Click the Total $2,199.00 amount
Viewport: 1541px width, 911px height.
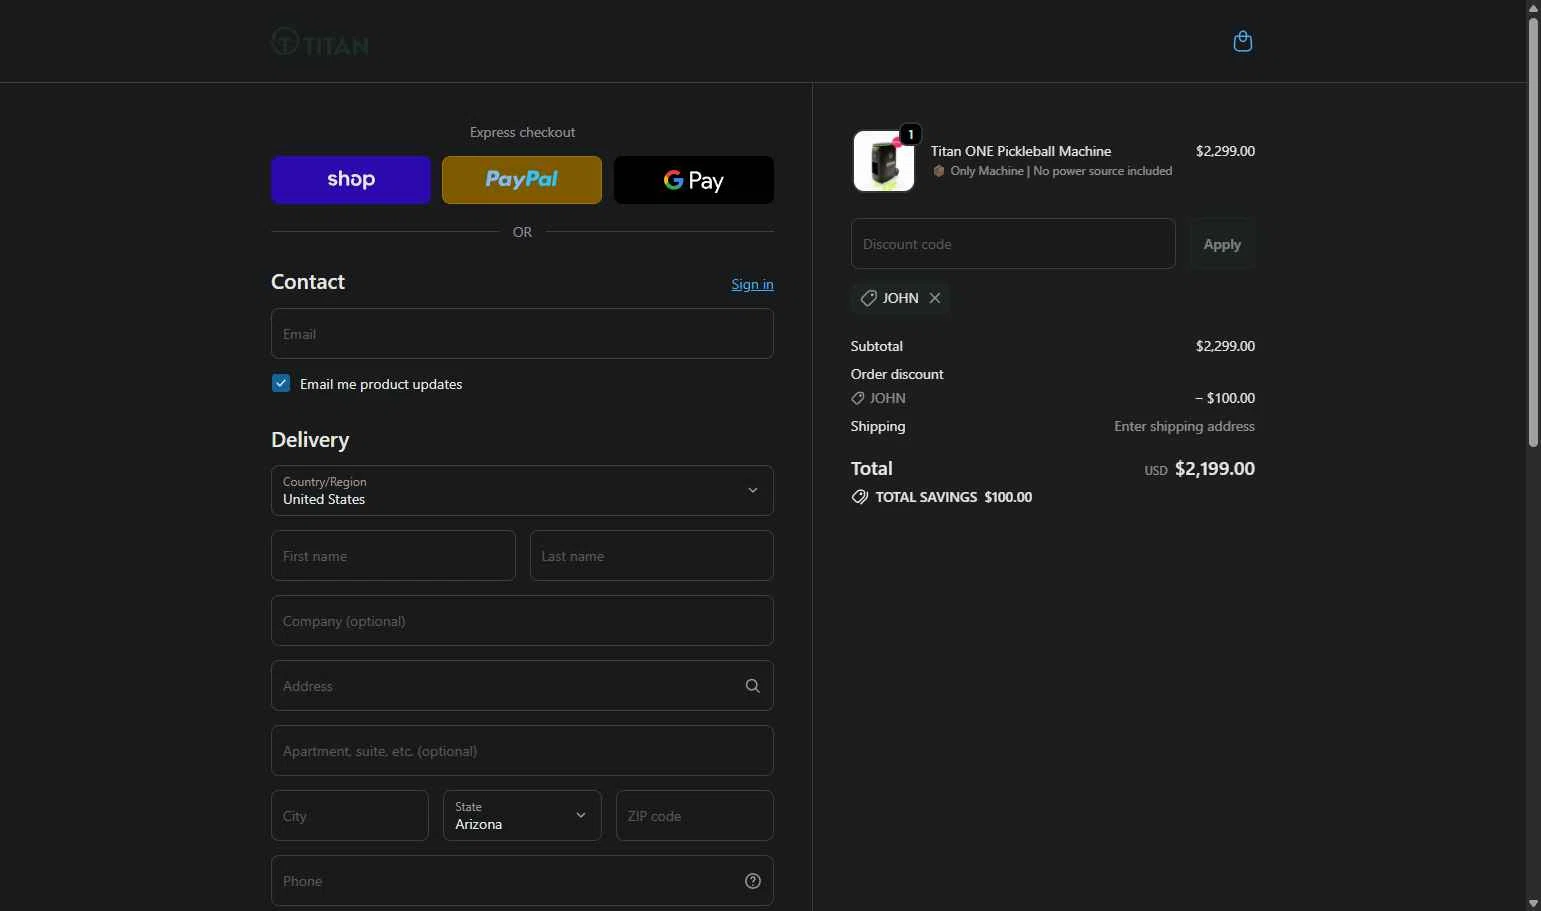coord(1215,469)
